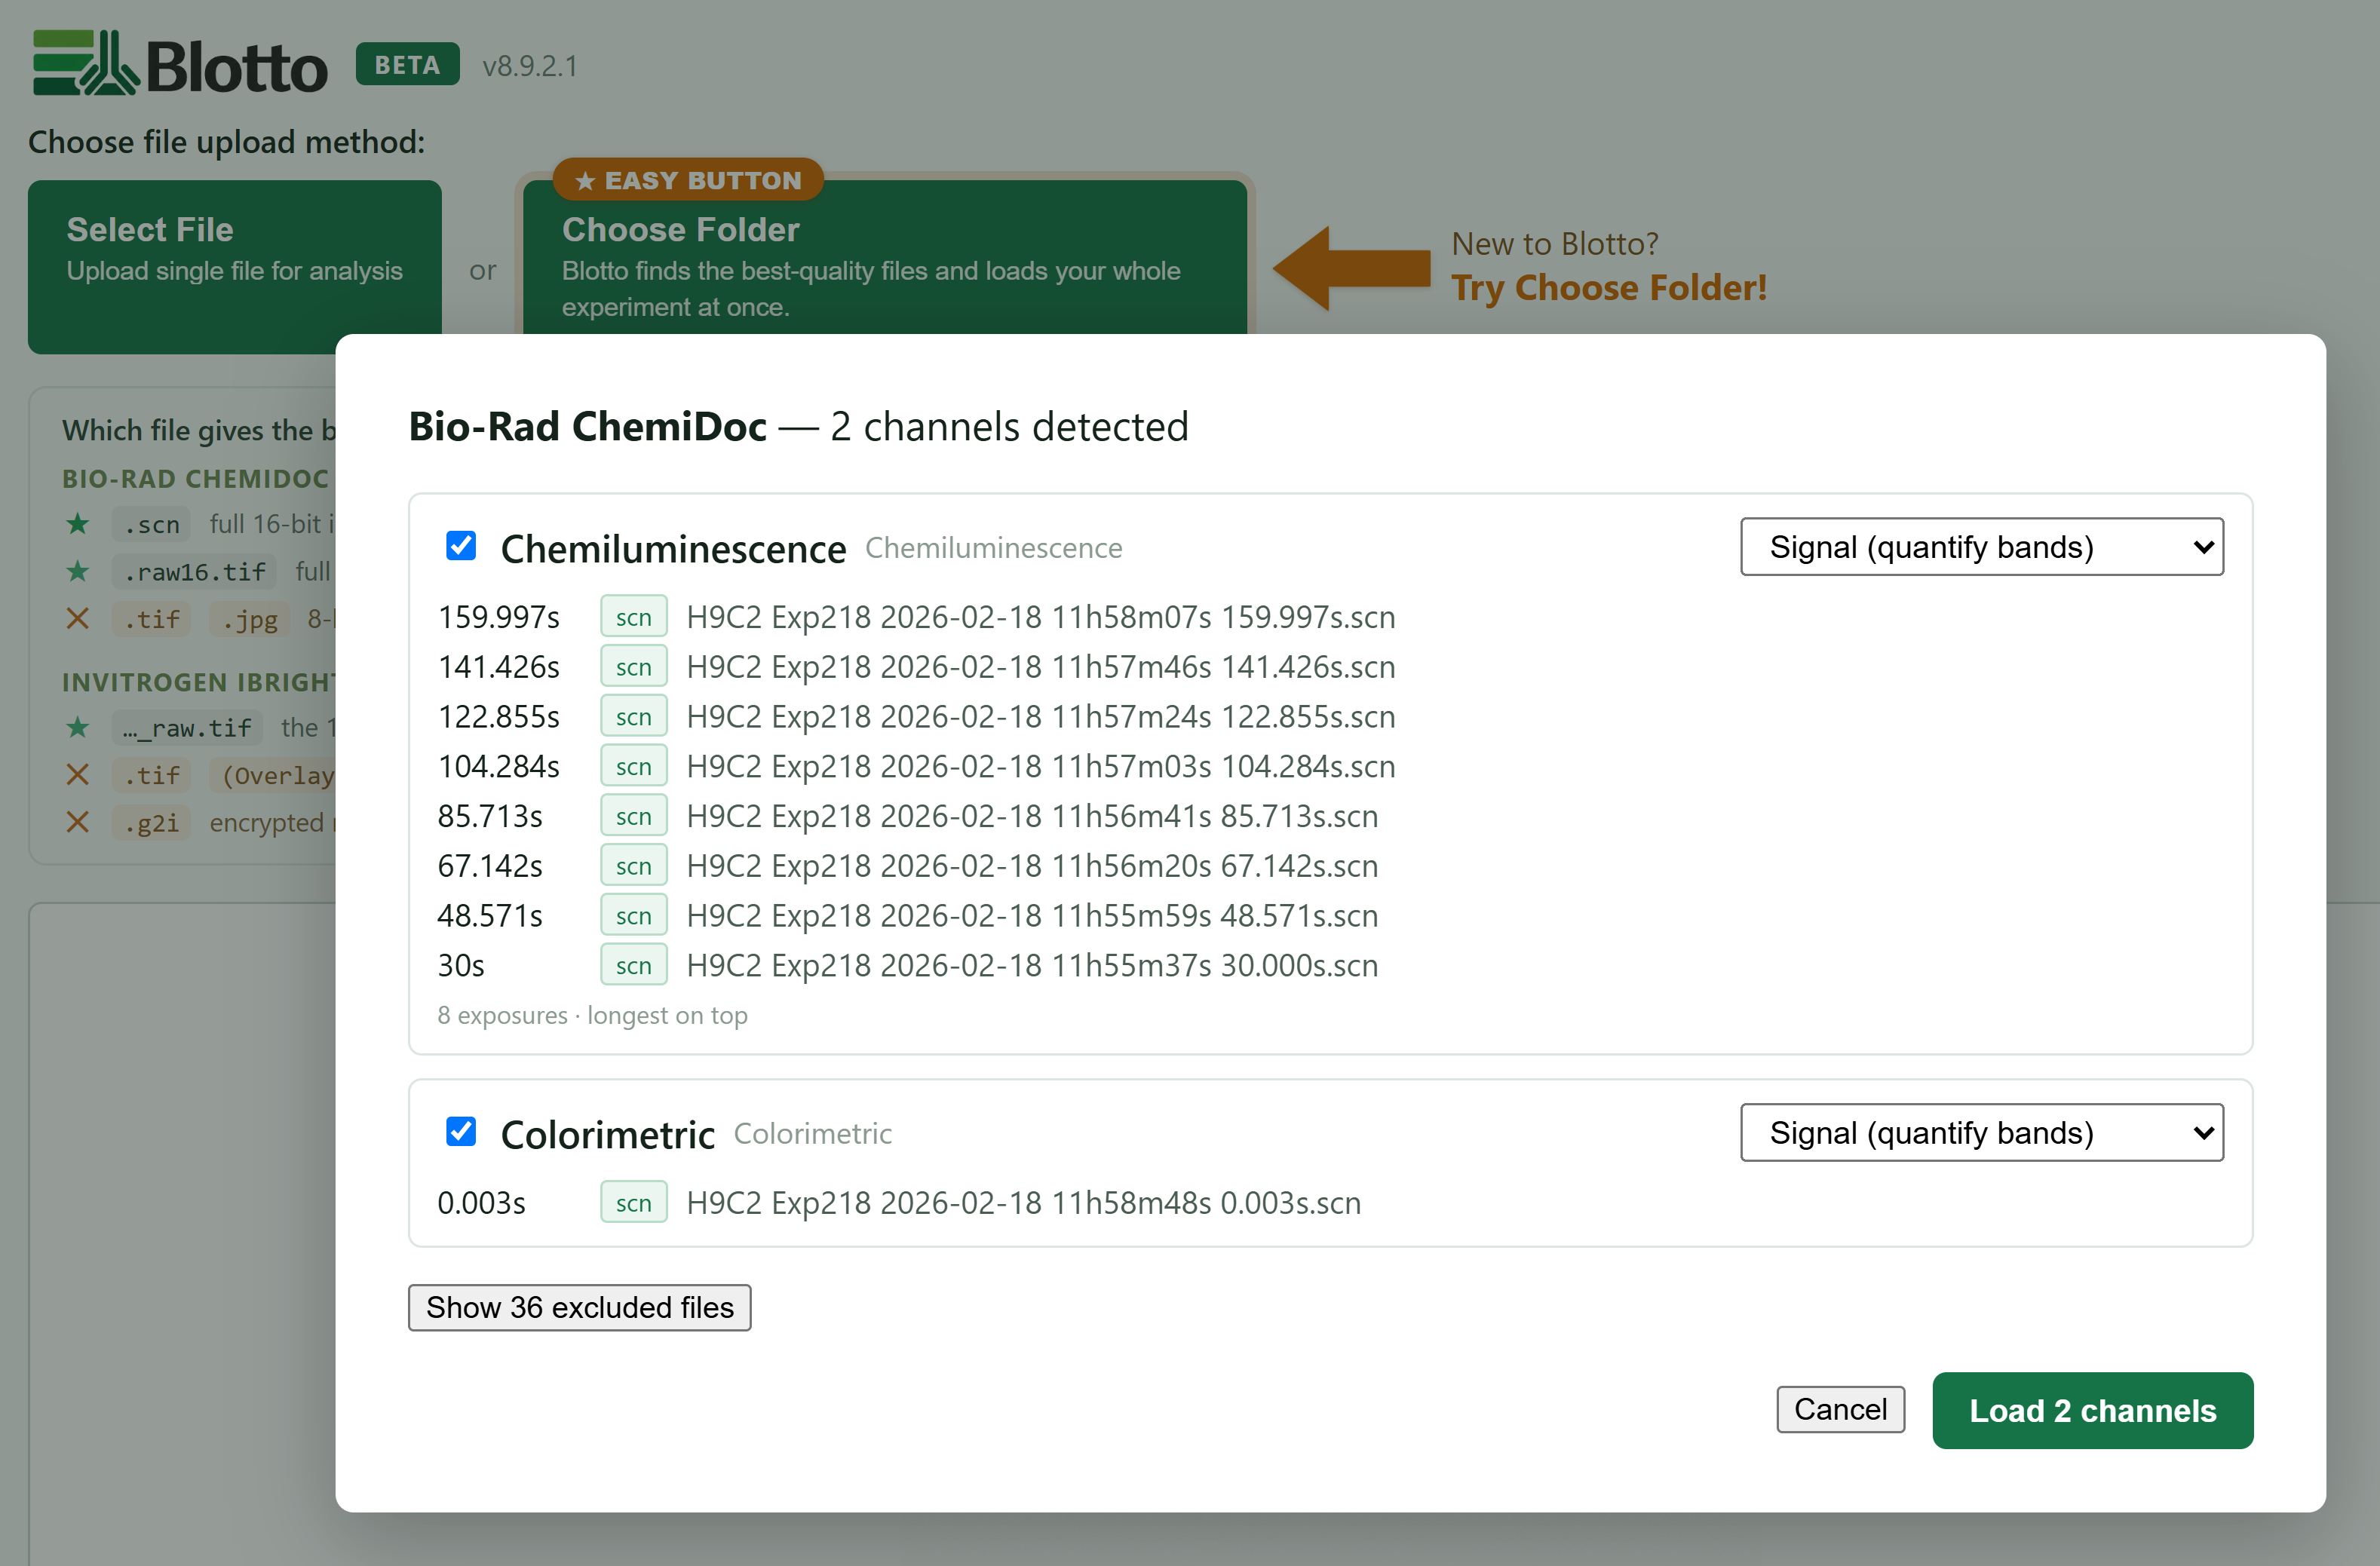The height and width of the screenshot is (1566, 2380).
Task: Select file name ending 11h58m07s 159.997s.scn
Action: point(1040,617)
